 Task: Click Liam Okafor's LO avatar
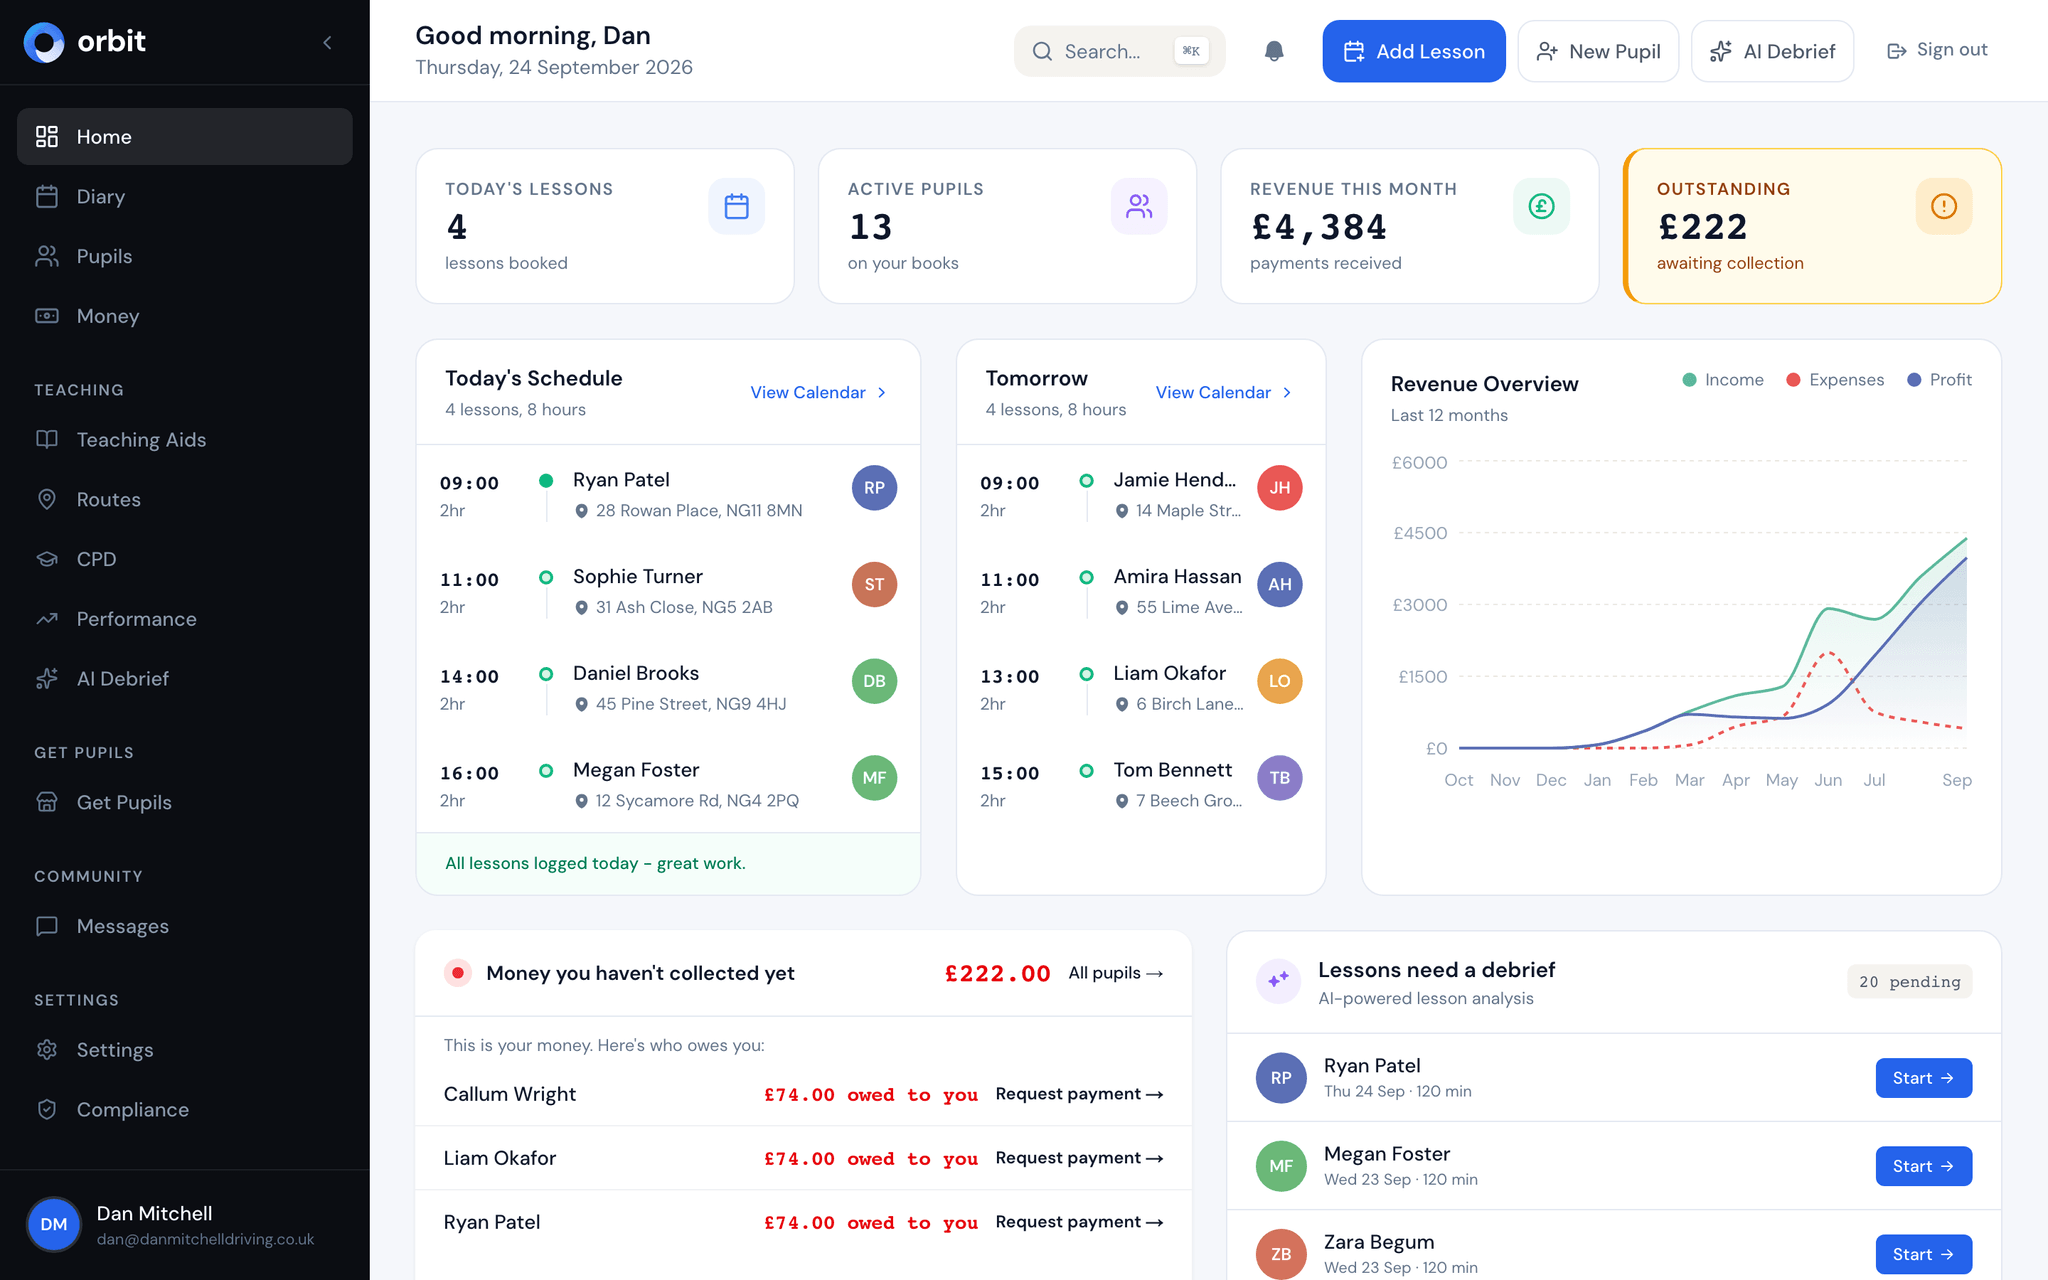1279,681
